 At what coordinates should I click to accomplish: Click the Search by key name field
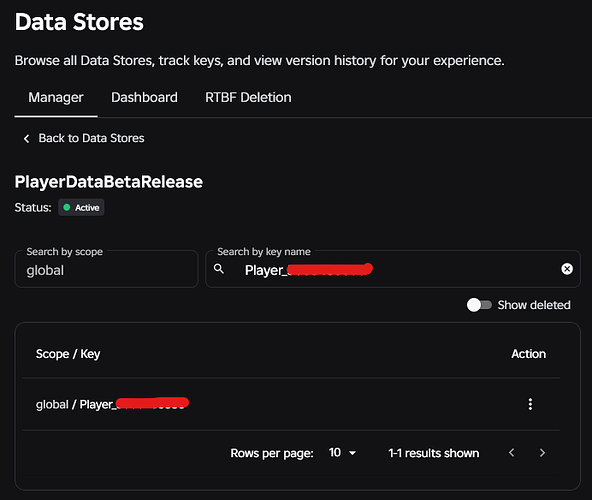(393, 269)
